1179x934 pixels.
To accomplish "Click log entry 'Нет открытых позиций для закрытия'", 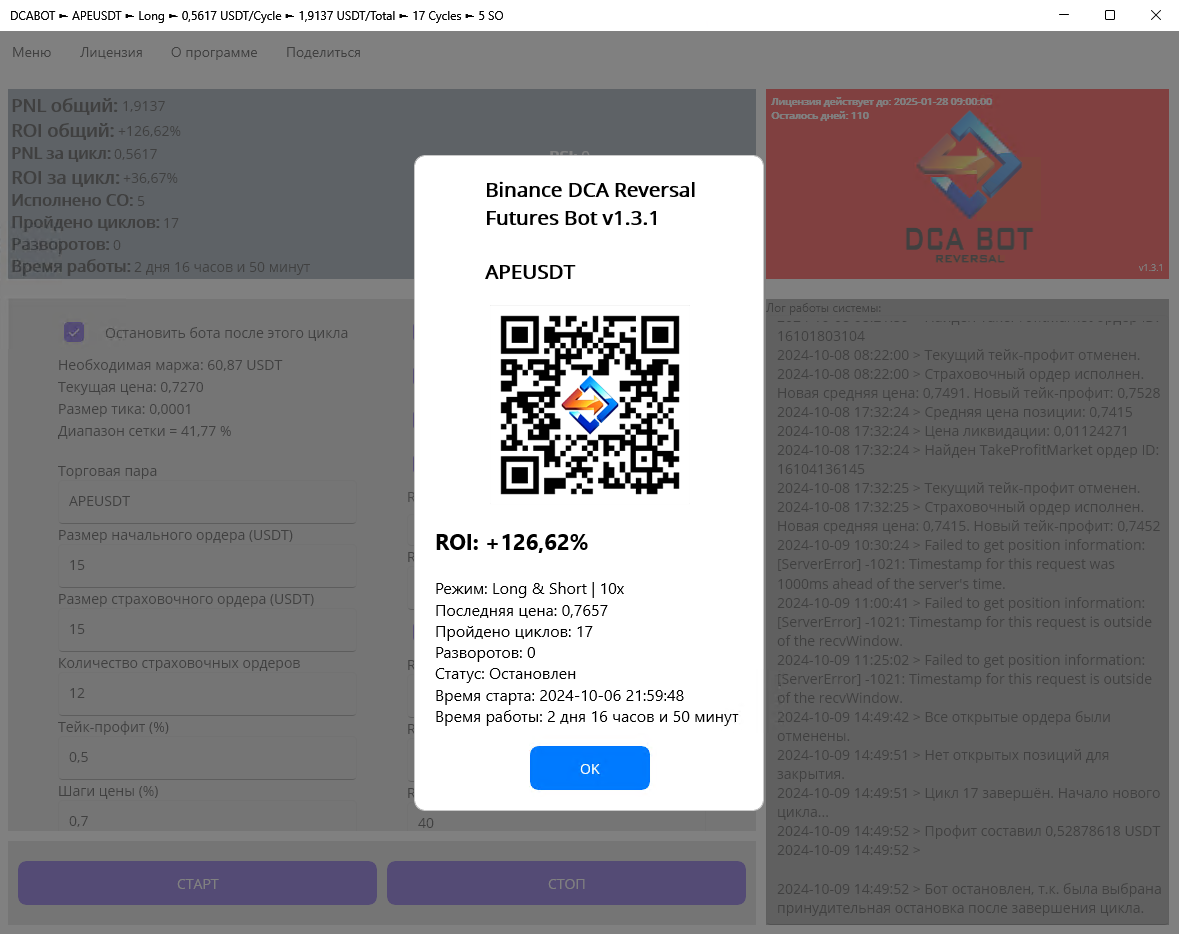I will [943, 764].
